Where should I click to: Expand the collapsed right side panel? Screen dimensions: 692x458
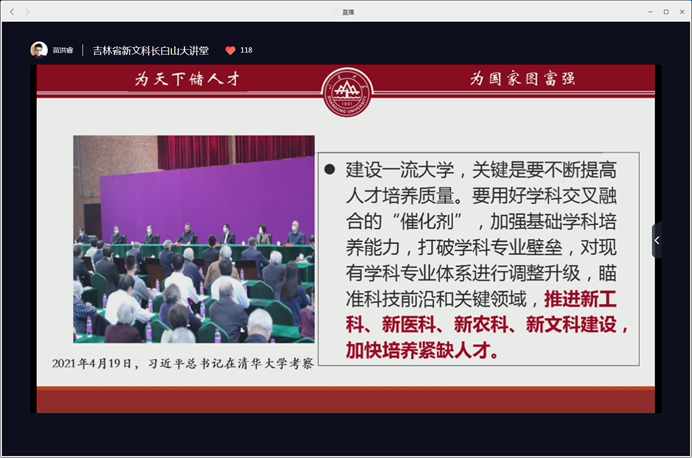[656, 241]
